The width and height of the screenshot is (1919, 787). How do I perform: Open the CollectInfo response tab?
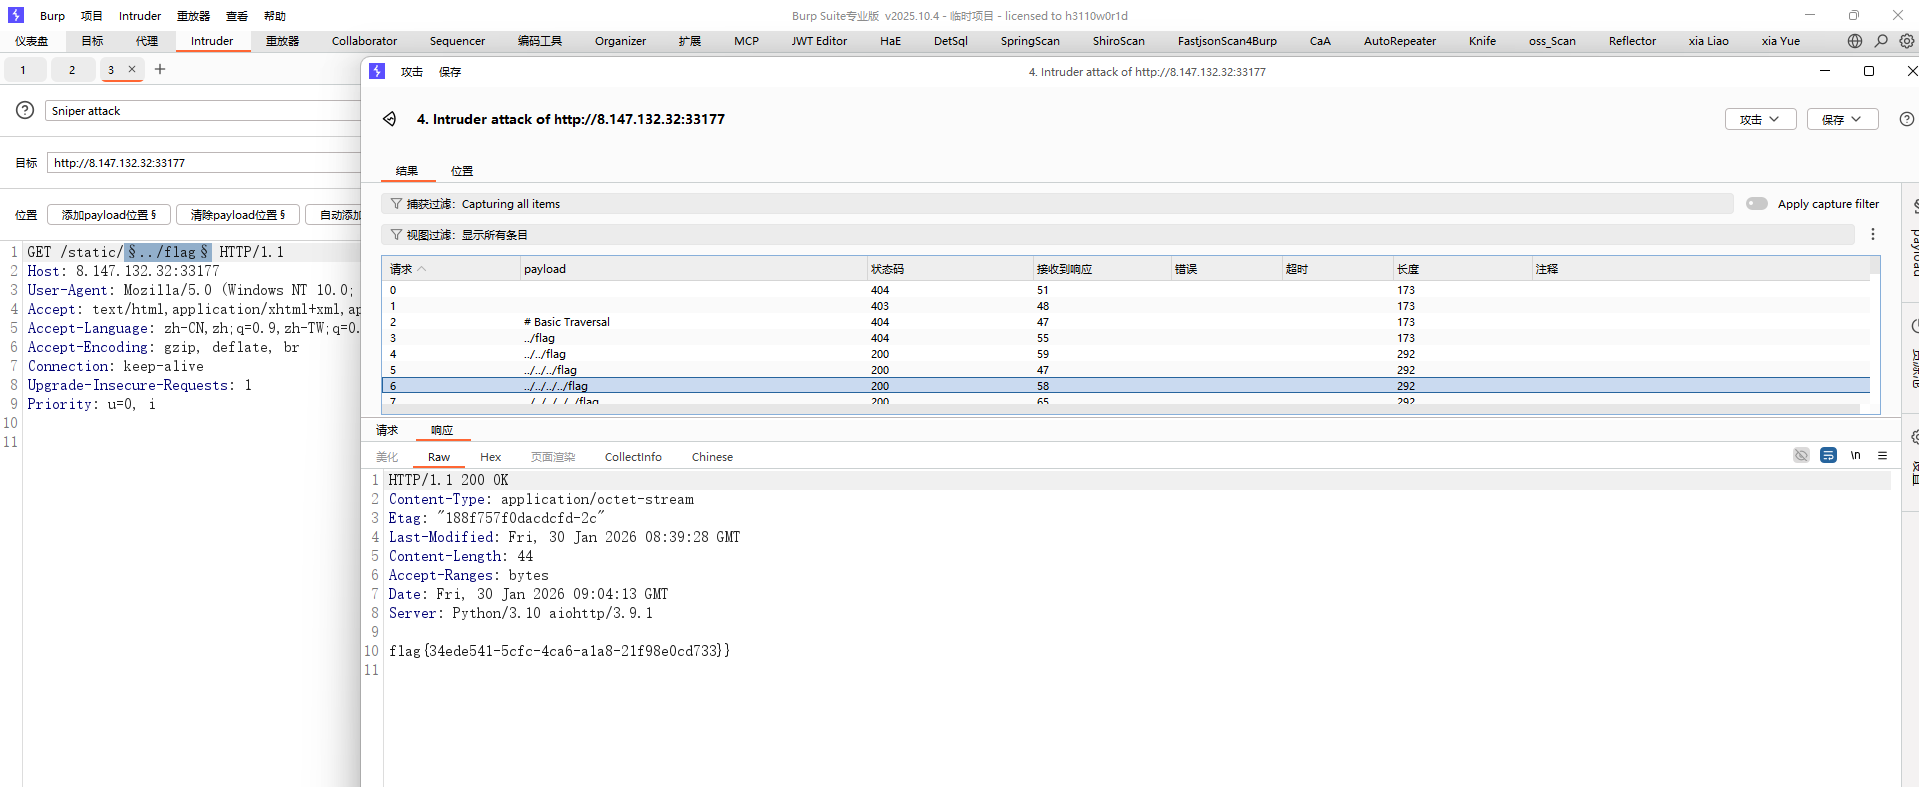pyautogui.click(x=633, y=457)
